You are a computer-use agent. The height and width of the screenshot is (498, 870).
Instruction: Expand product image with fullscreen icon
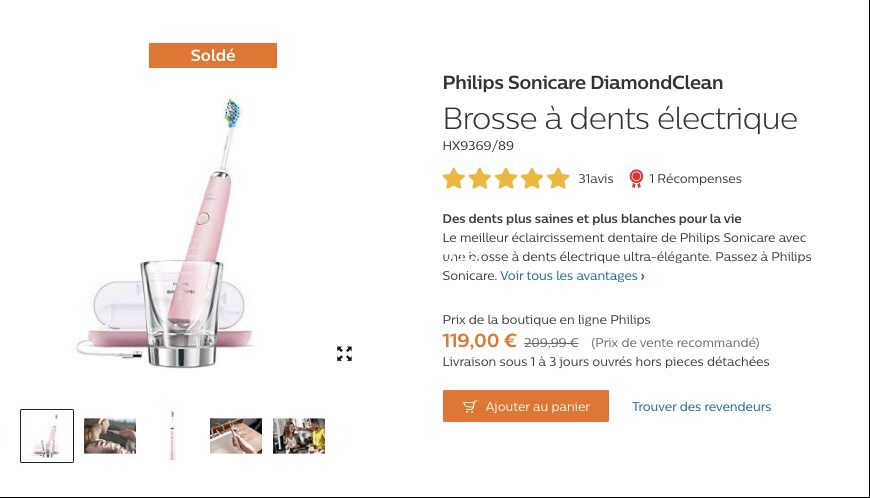[344, 353]
